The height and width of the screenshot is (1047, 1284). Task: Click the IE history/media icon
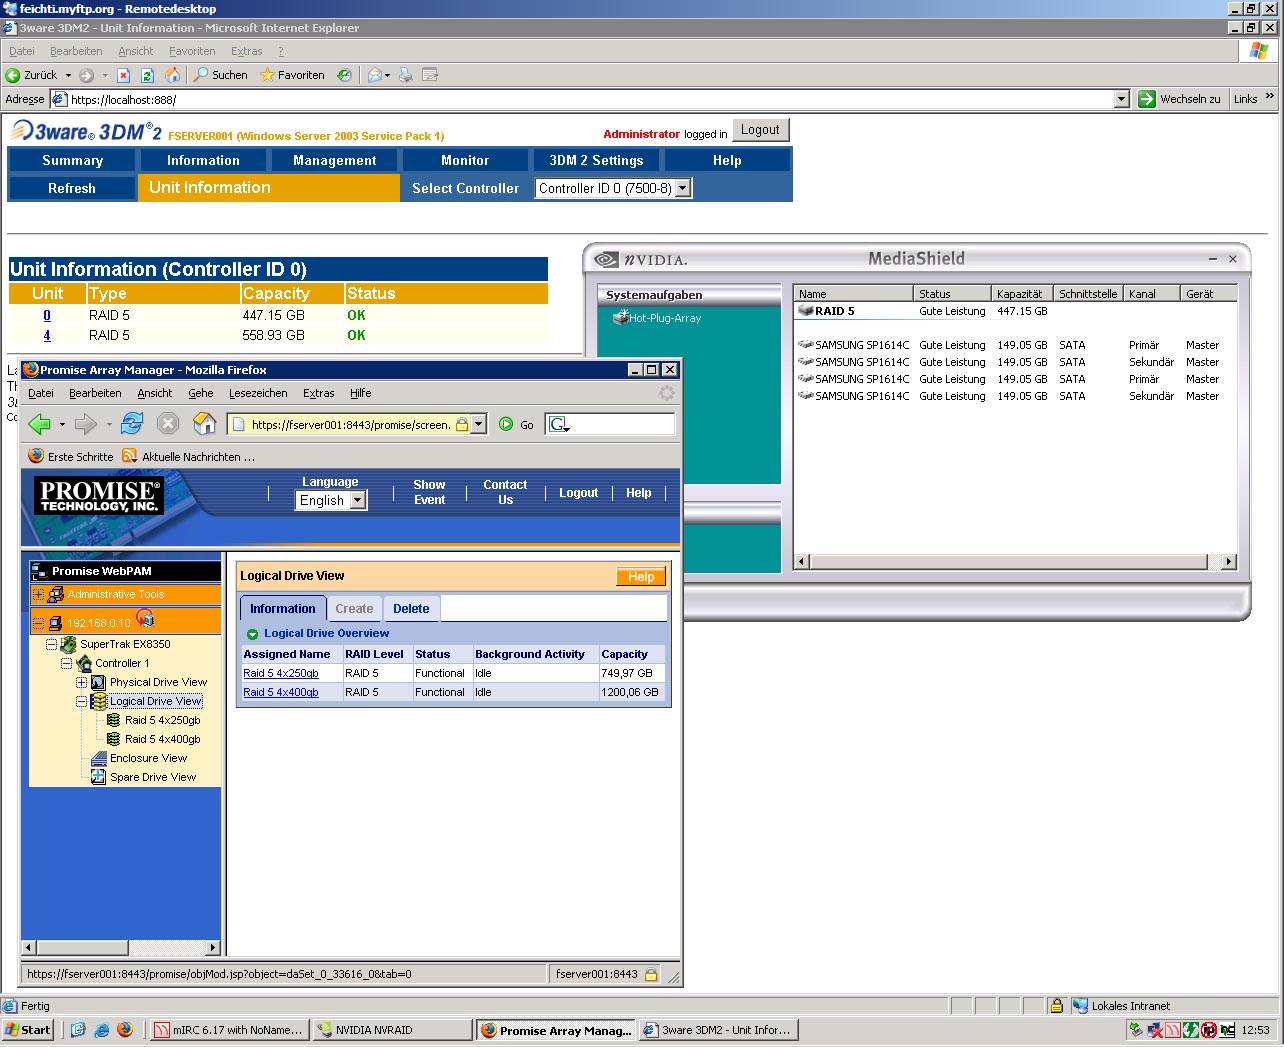[x=344, y=75]
